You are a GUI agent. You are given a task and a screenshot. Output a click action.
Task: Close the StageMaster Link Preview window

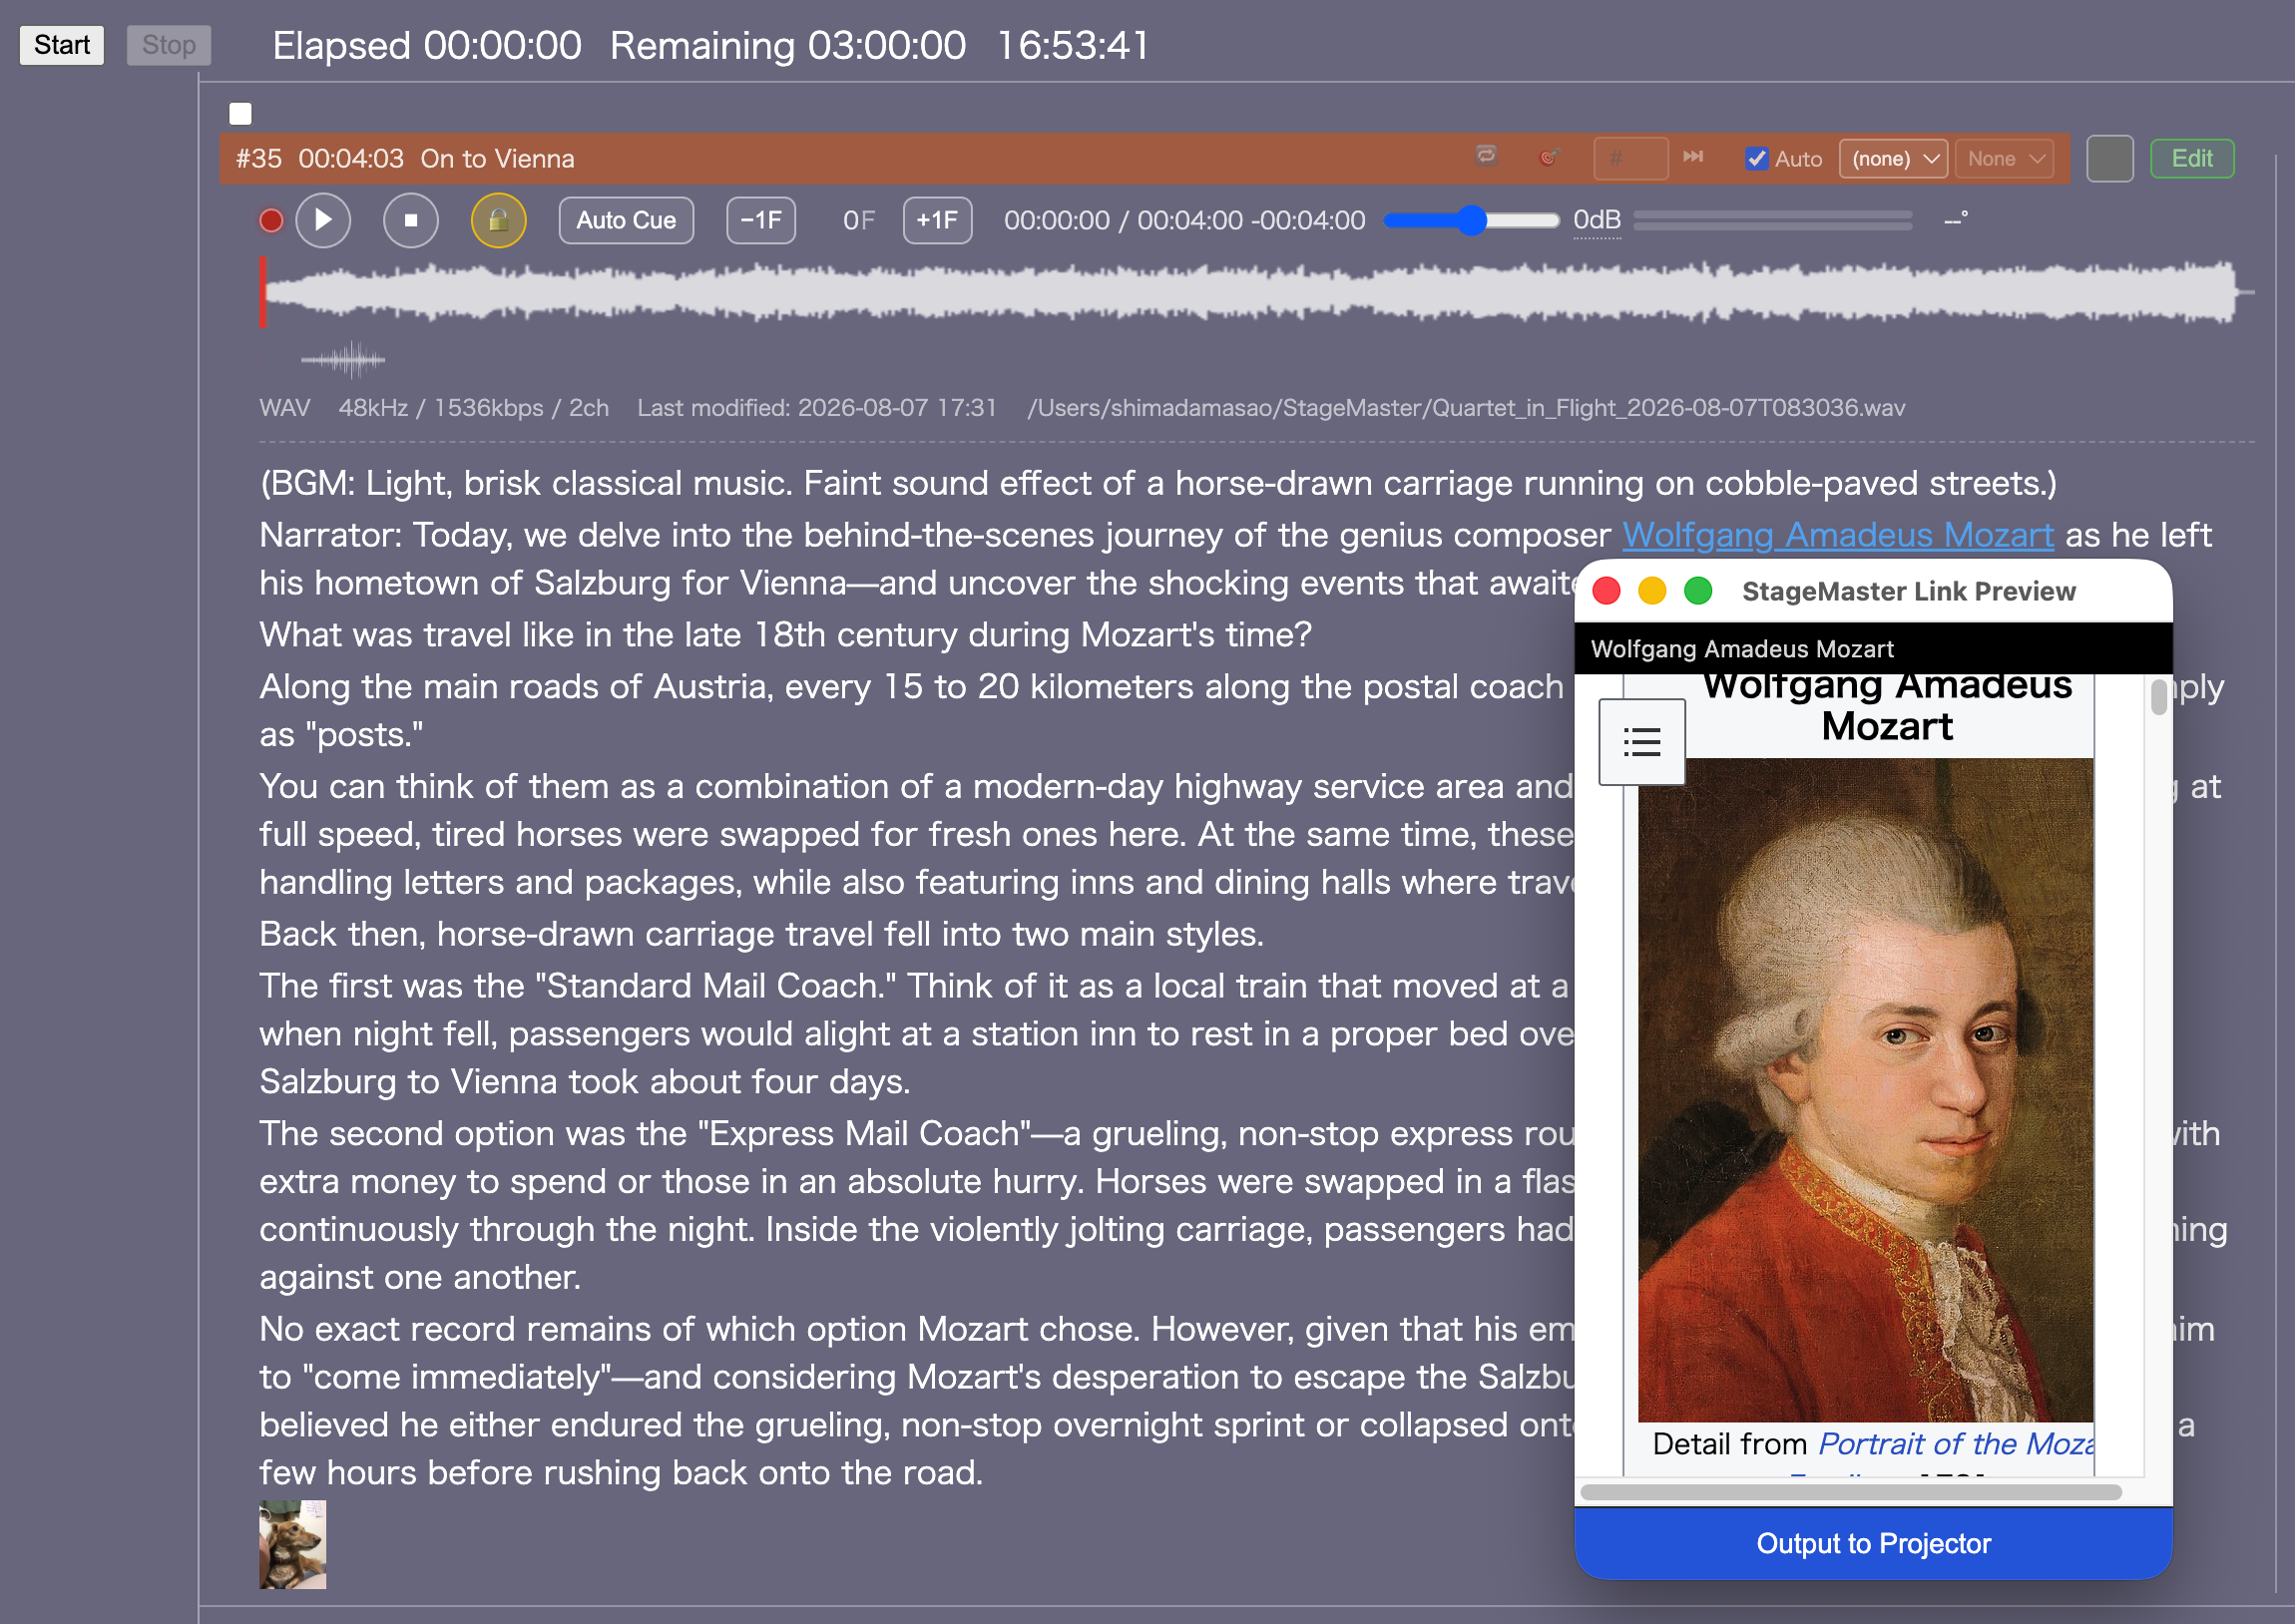(1606, 591)
